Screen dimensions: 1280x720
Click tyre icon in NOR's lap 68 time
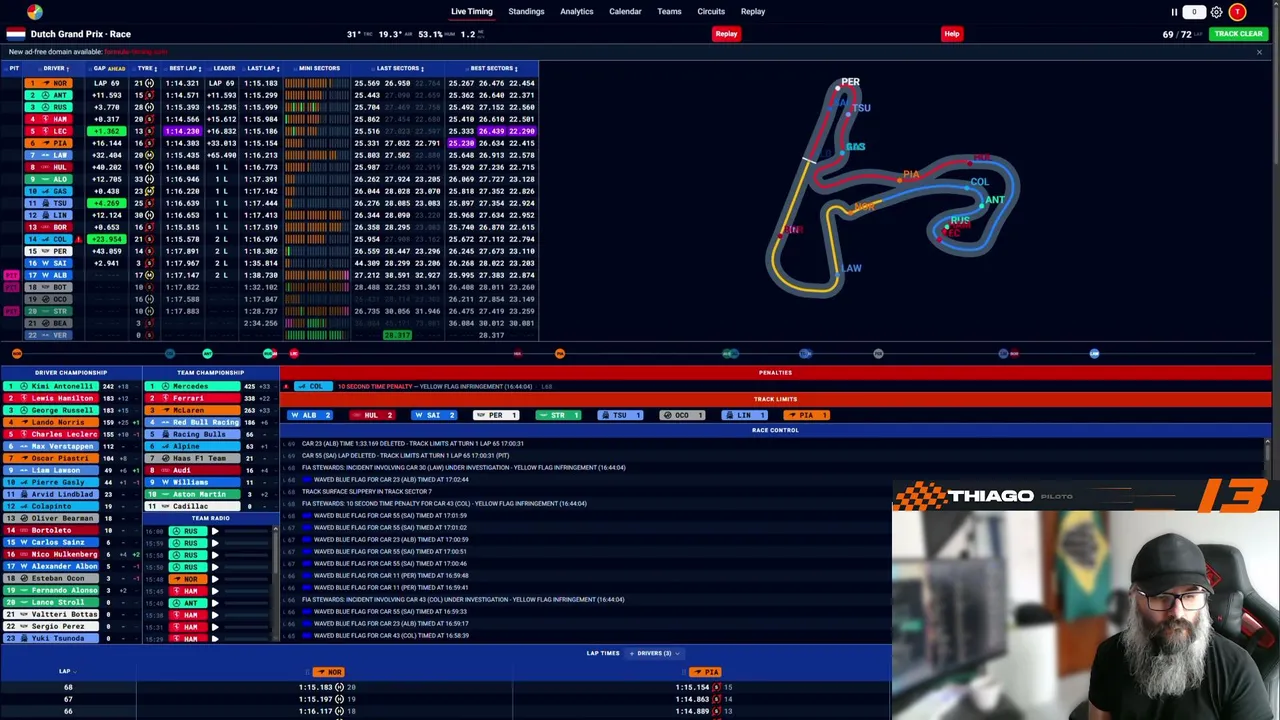[339, 687]
